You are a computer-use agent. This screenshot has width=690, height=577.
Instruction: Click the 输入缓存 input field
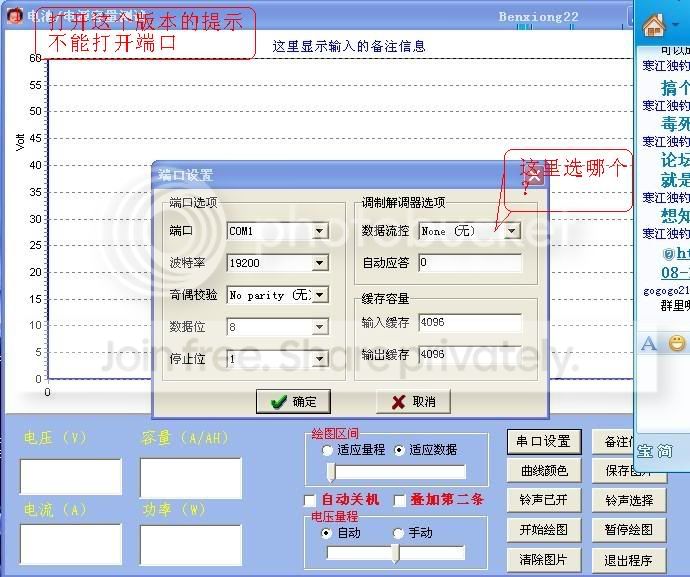[x=470, y=323]
